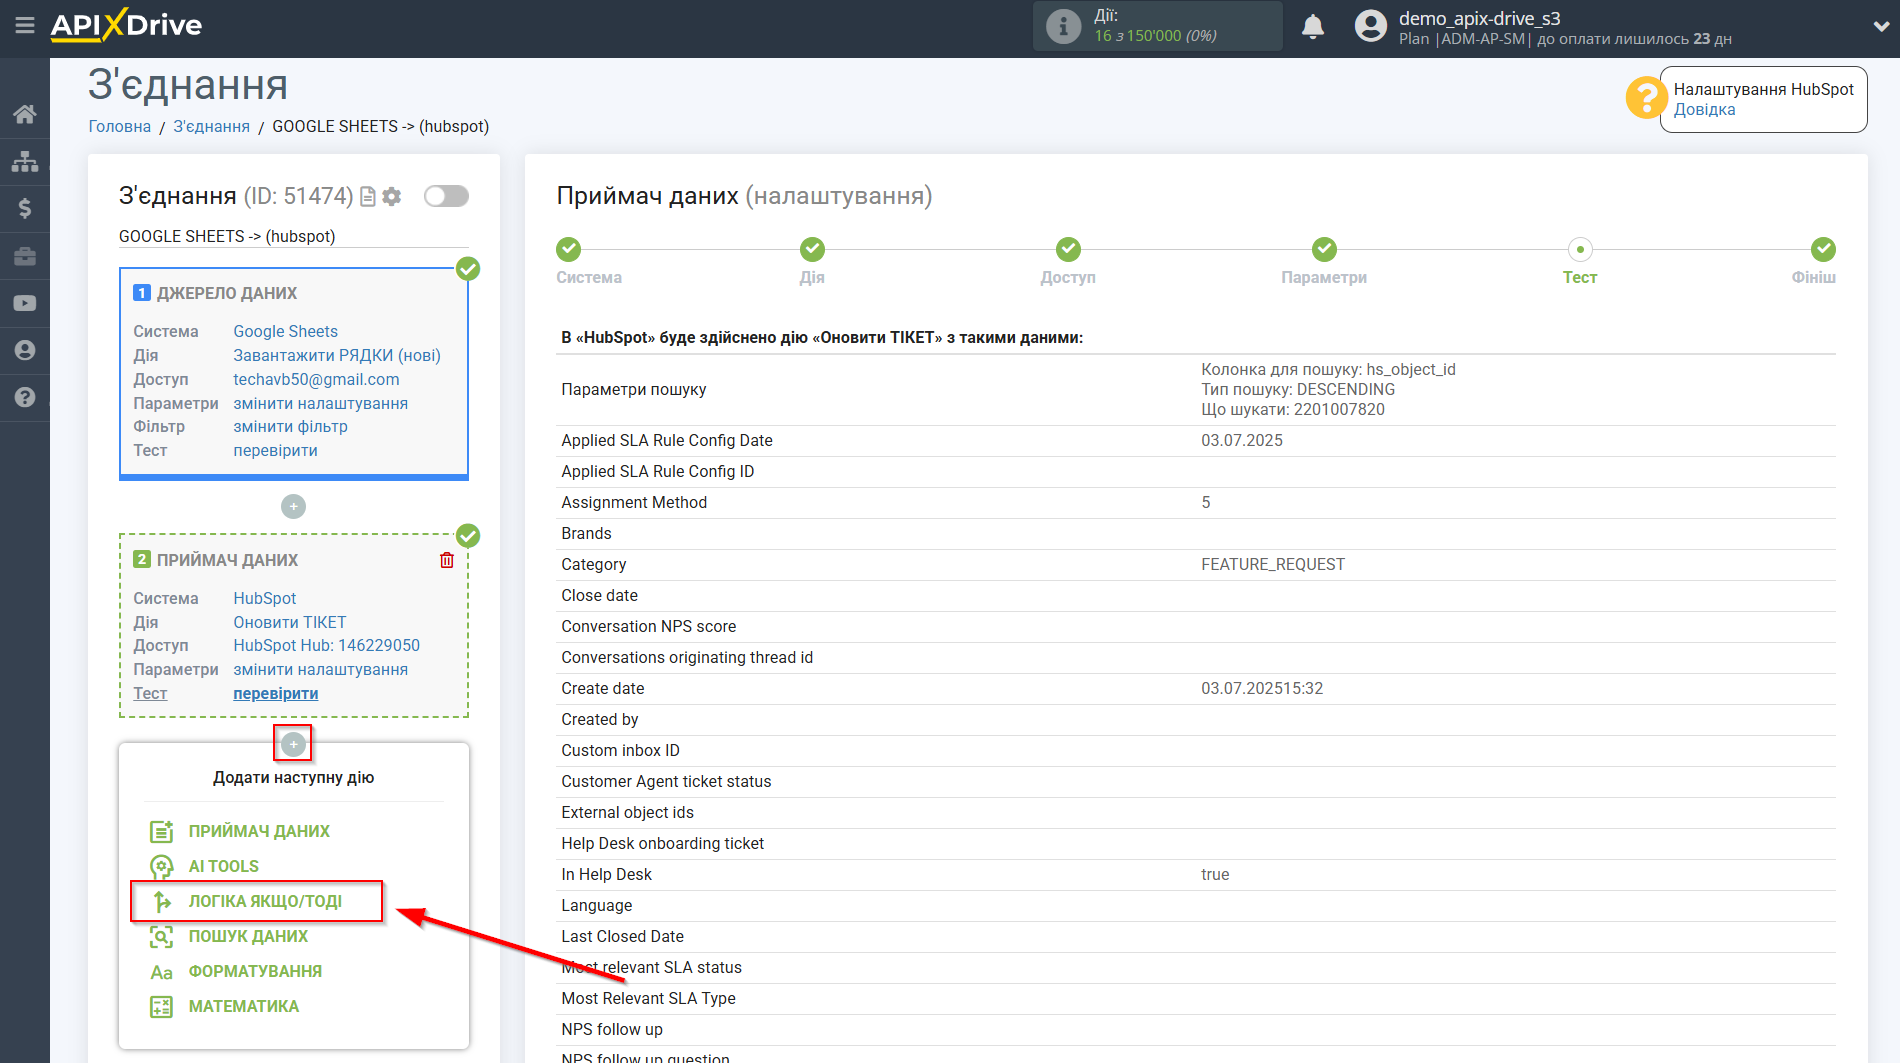Open help question icon in sidebar
Viewport: 1900px width, 1063px height.
[25, 397]
